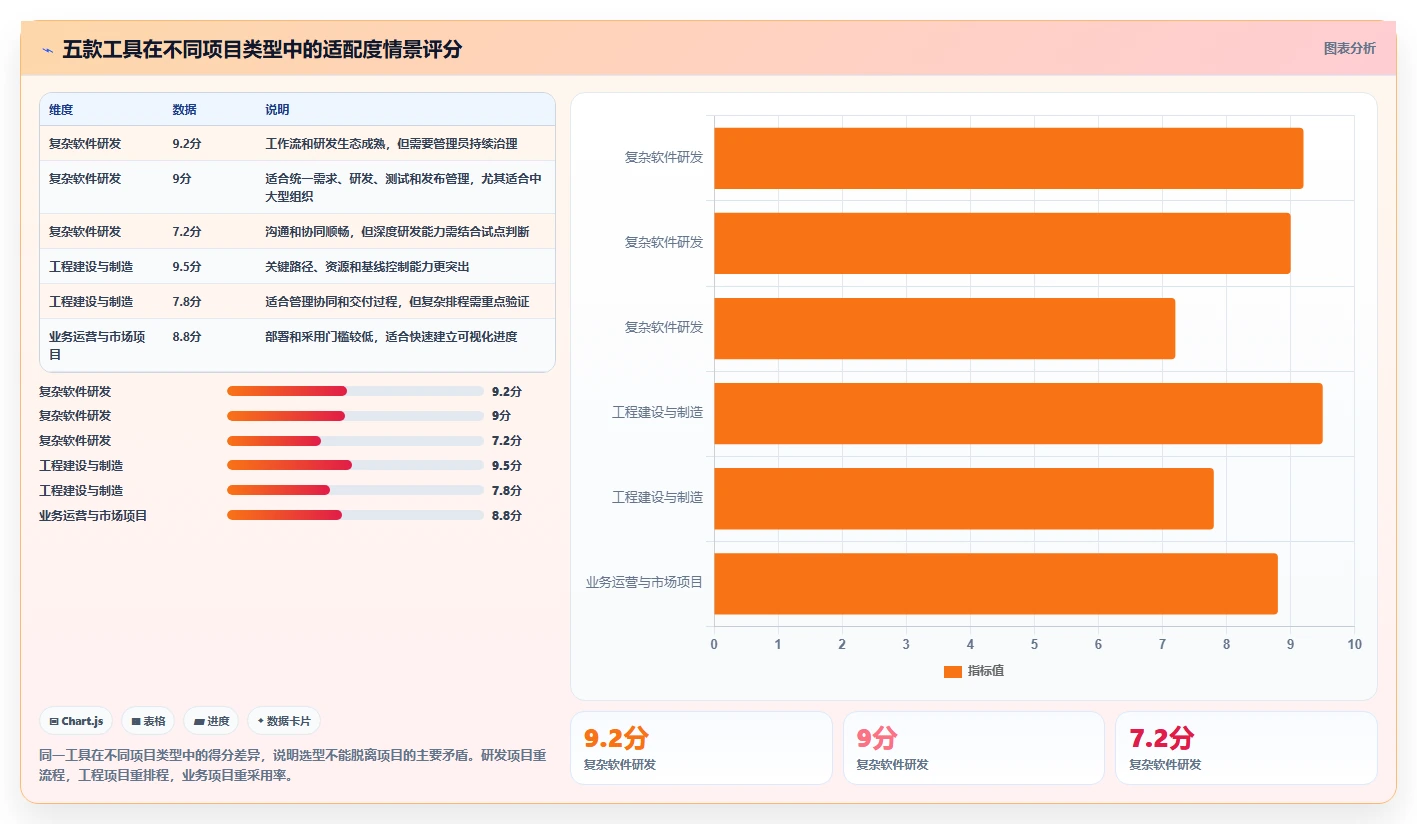Image resolution: width=1417 pixels, height=824 pixels.
Task: Click the 业务运营与市场项目 progress row label
Action: [x=93, y=515]
